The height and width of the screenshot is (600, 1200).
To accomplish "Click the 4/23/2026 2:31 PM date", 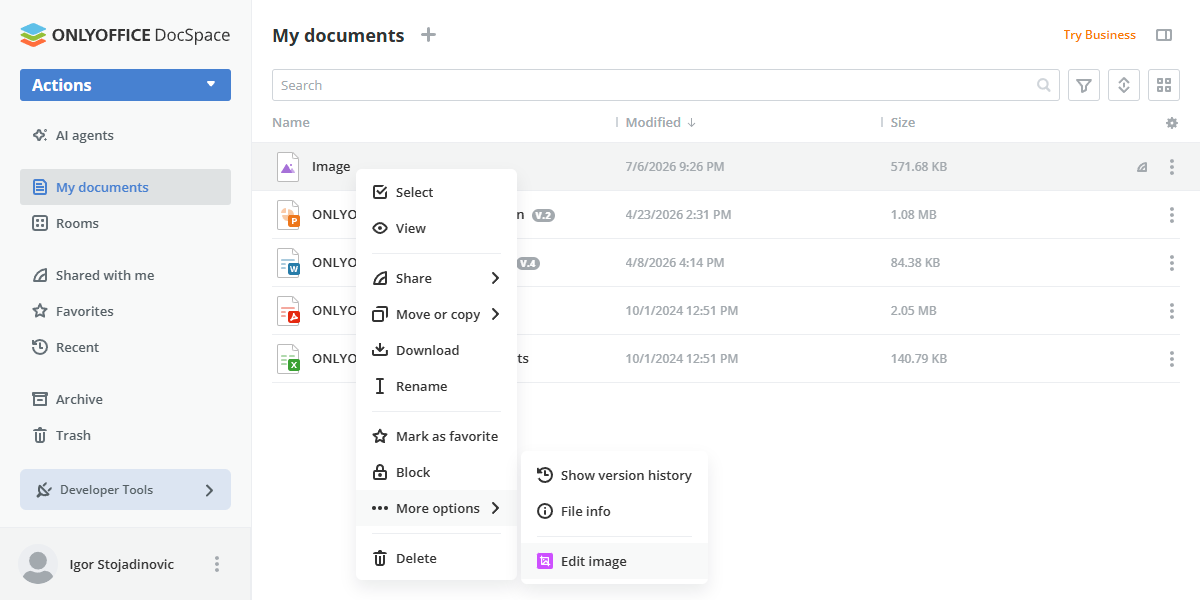I will pyautogui.click(x=678, y=215).
